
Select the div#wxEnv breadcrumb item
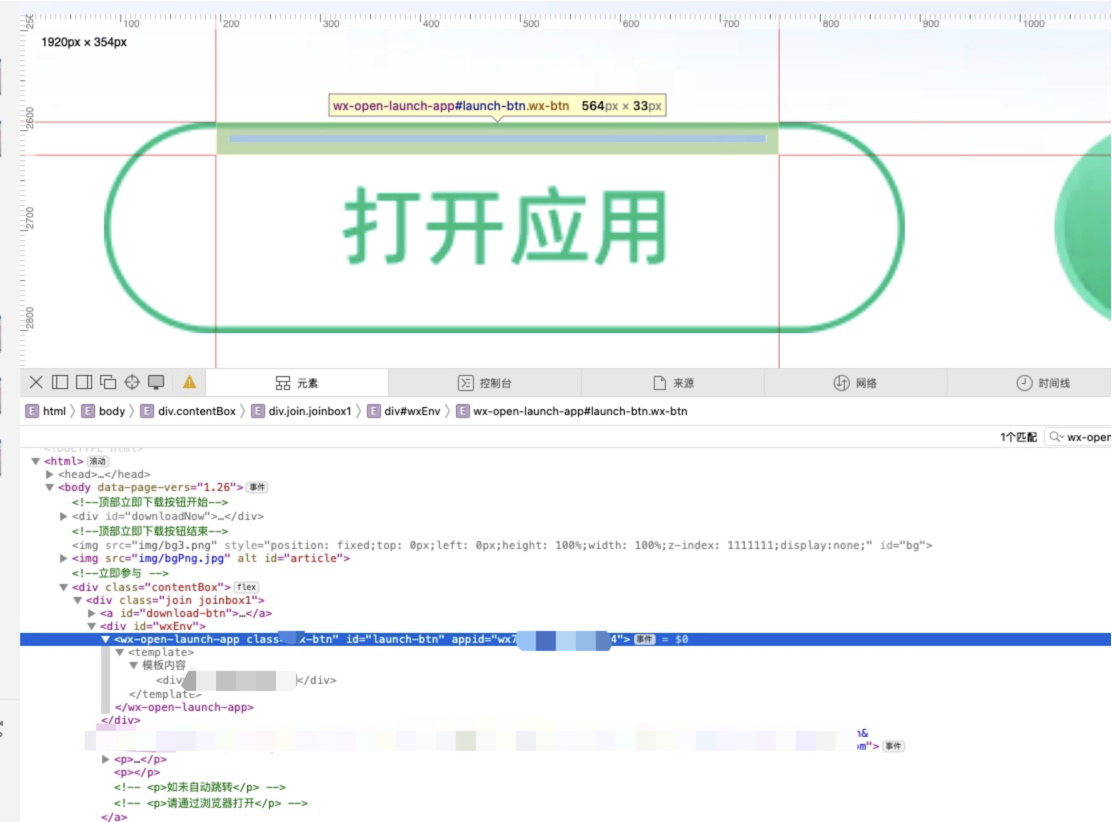(x=404, y=411)
